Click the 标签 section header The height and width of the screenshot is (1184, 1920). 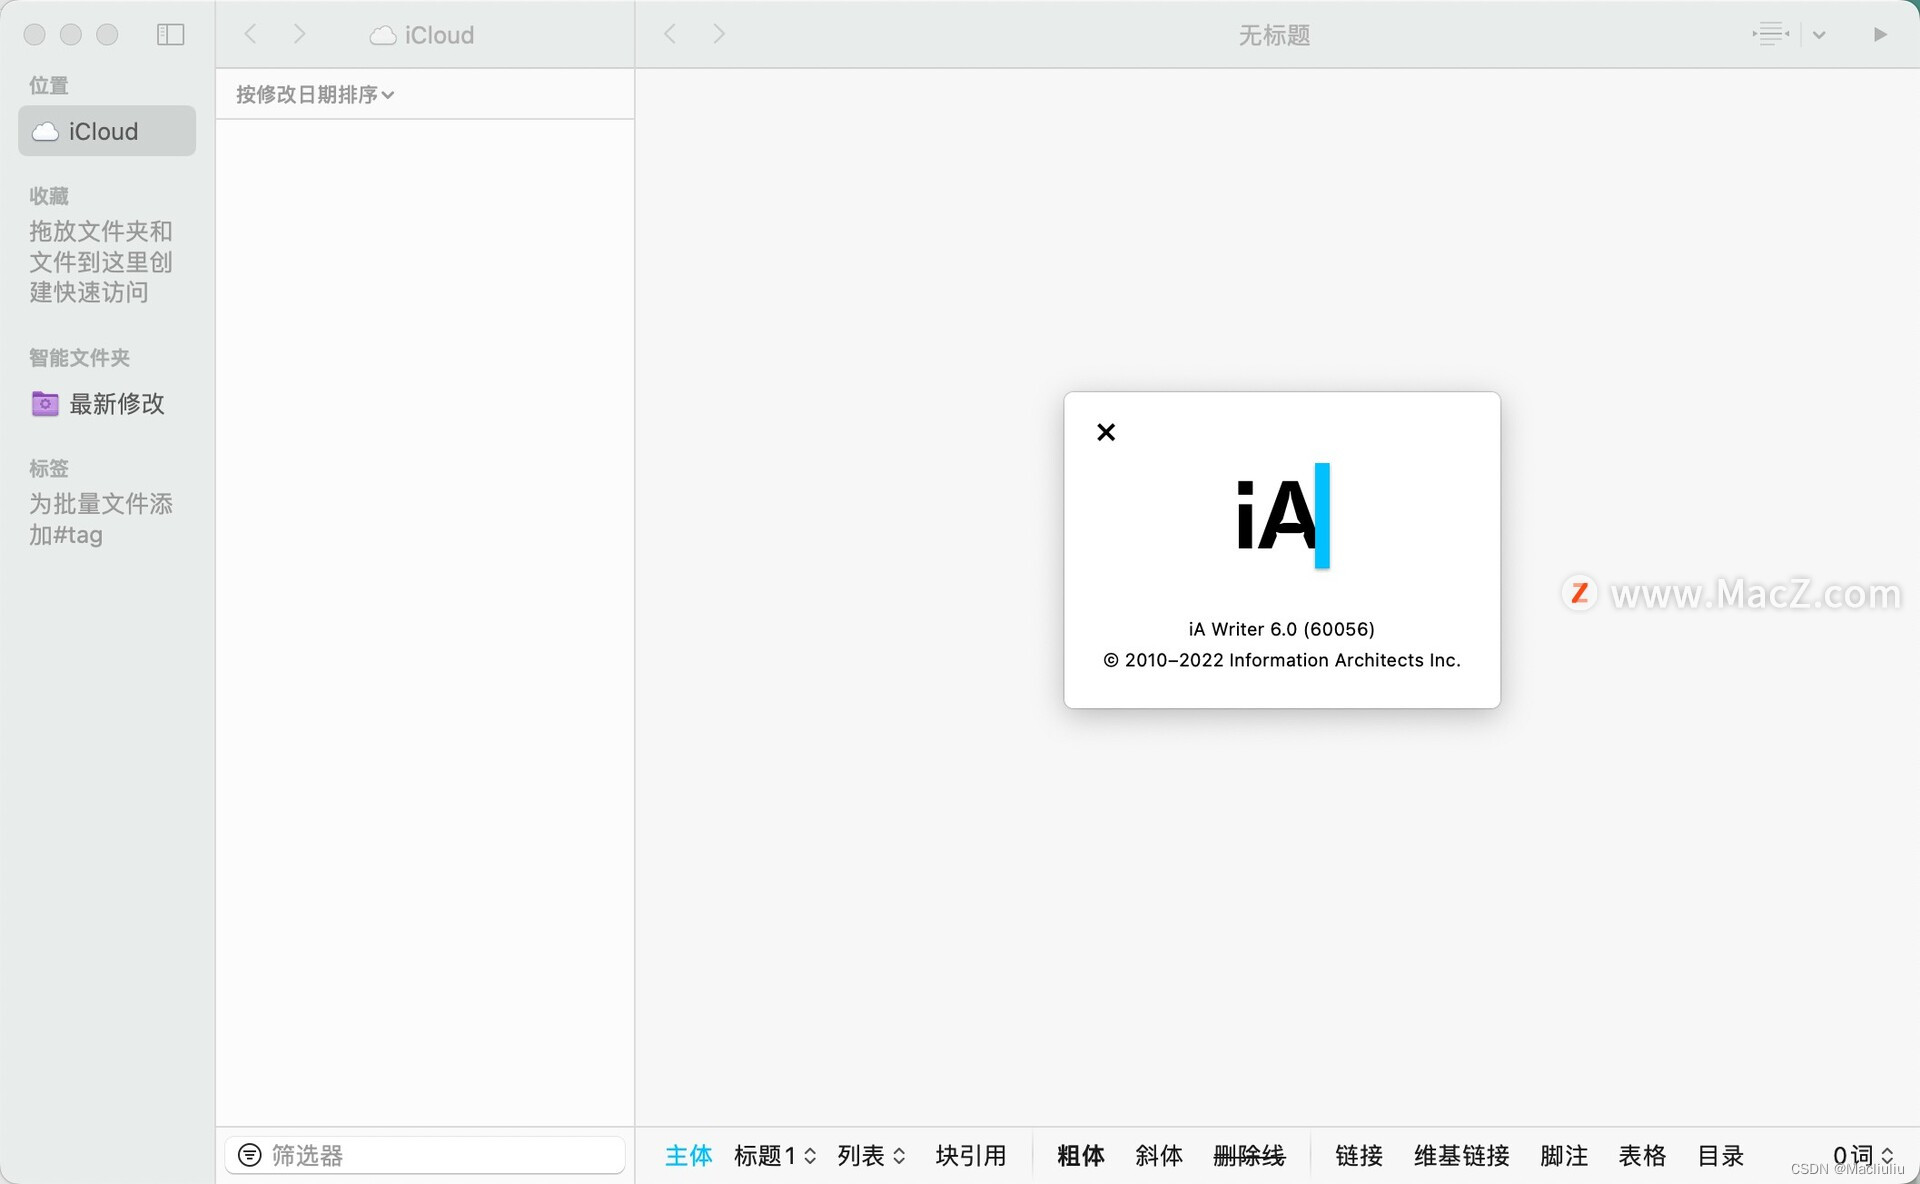pos(49,468)
